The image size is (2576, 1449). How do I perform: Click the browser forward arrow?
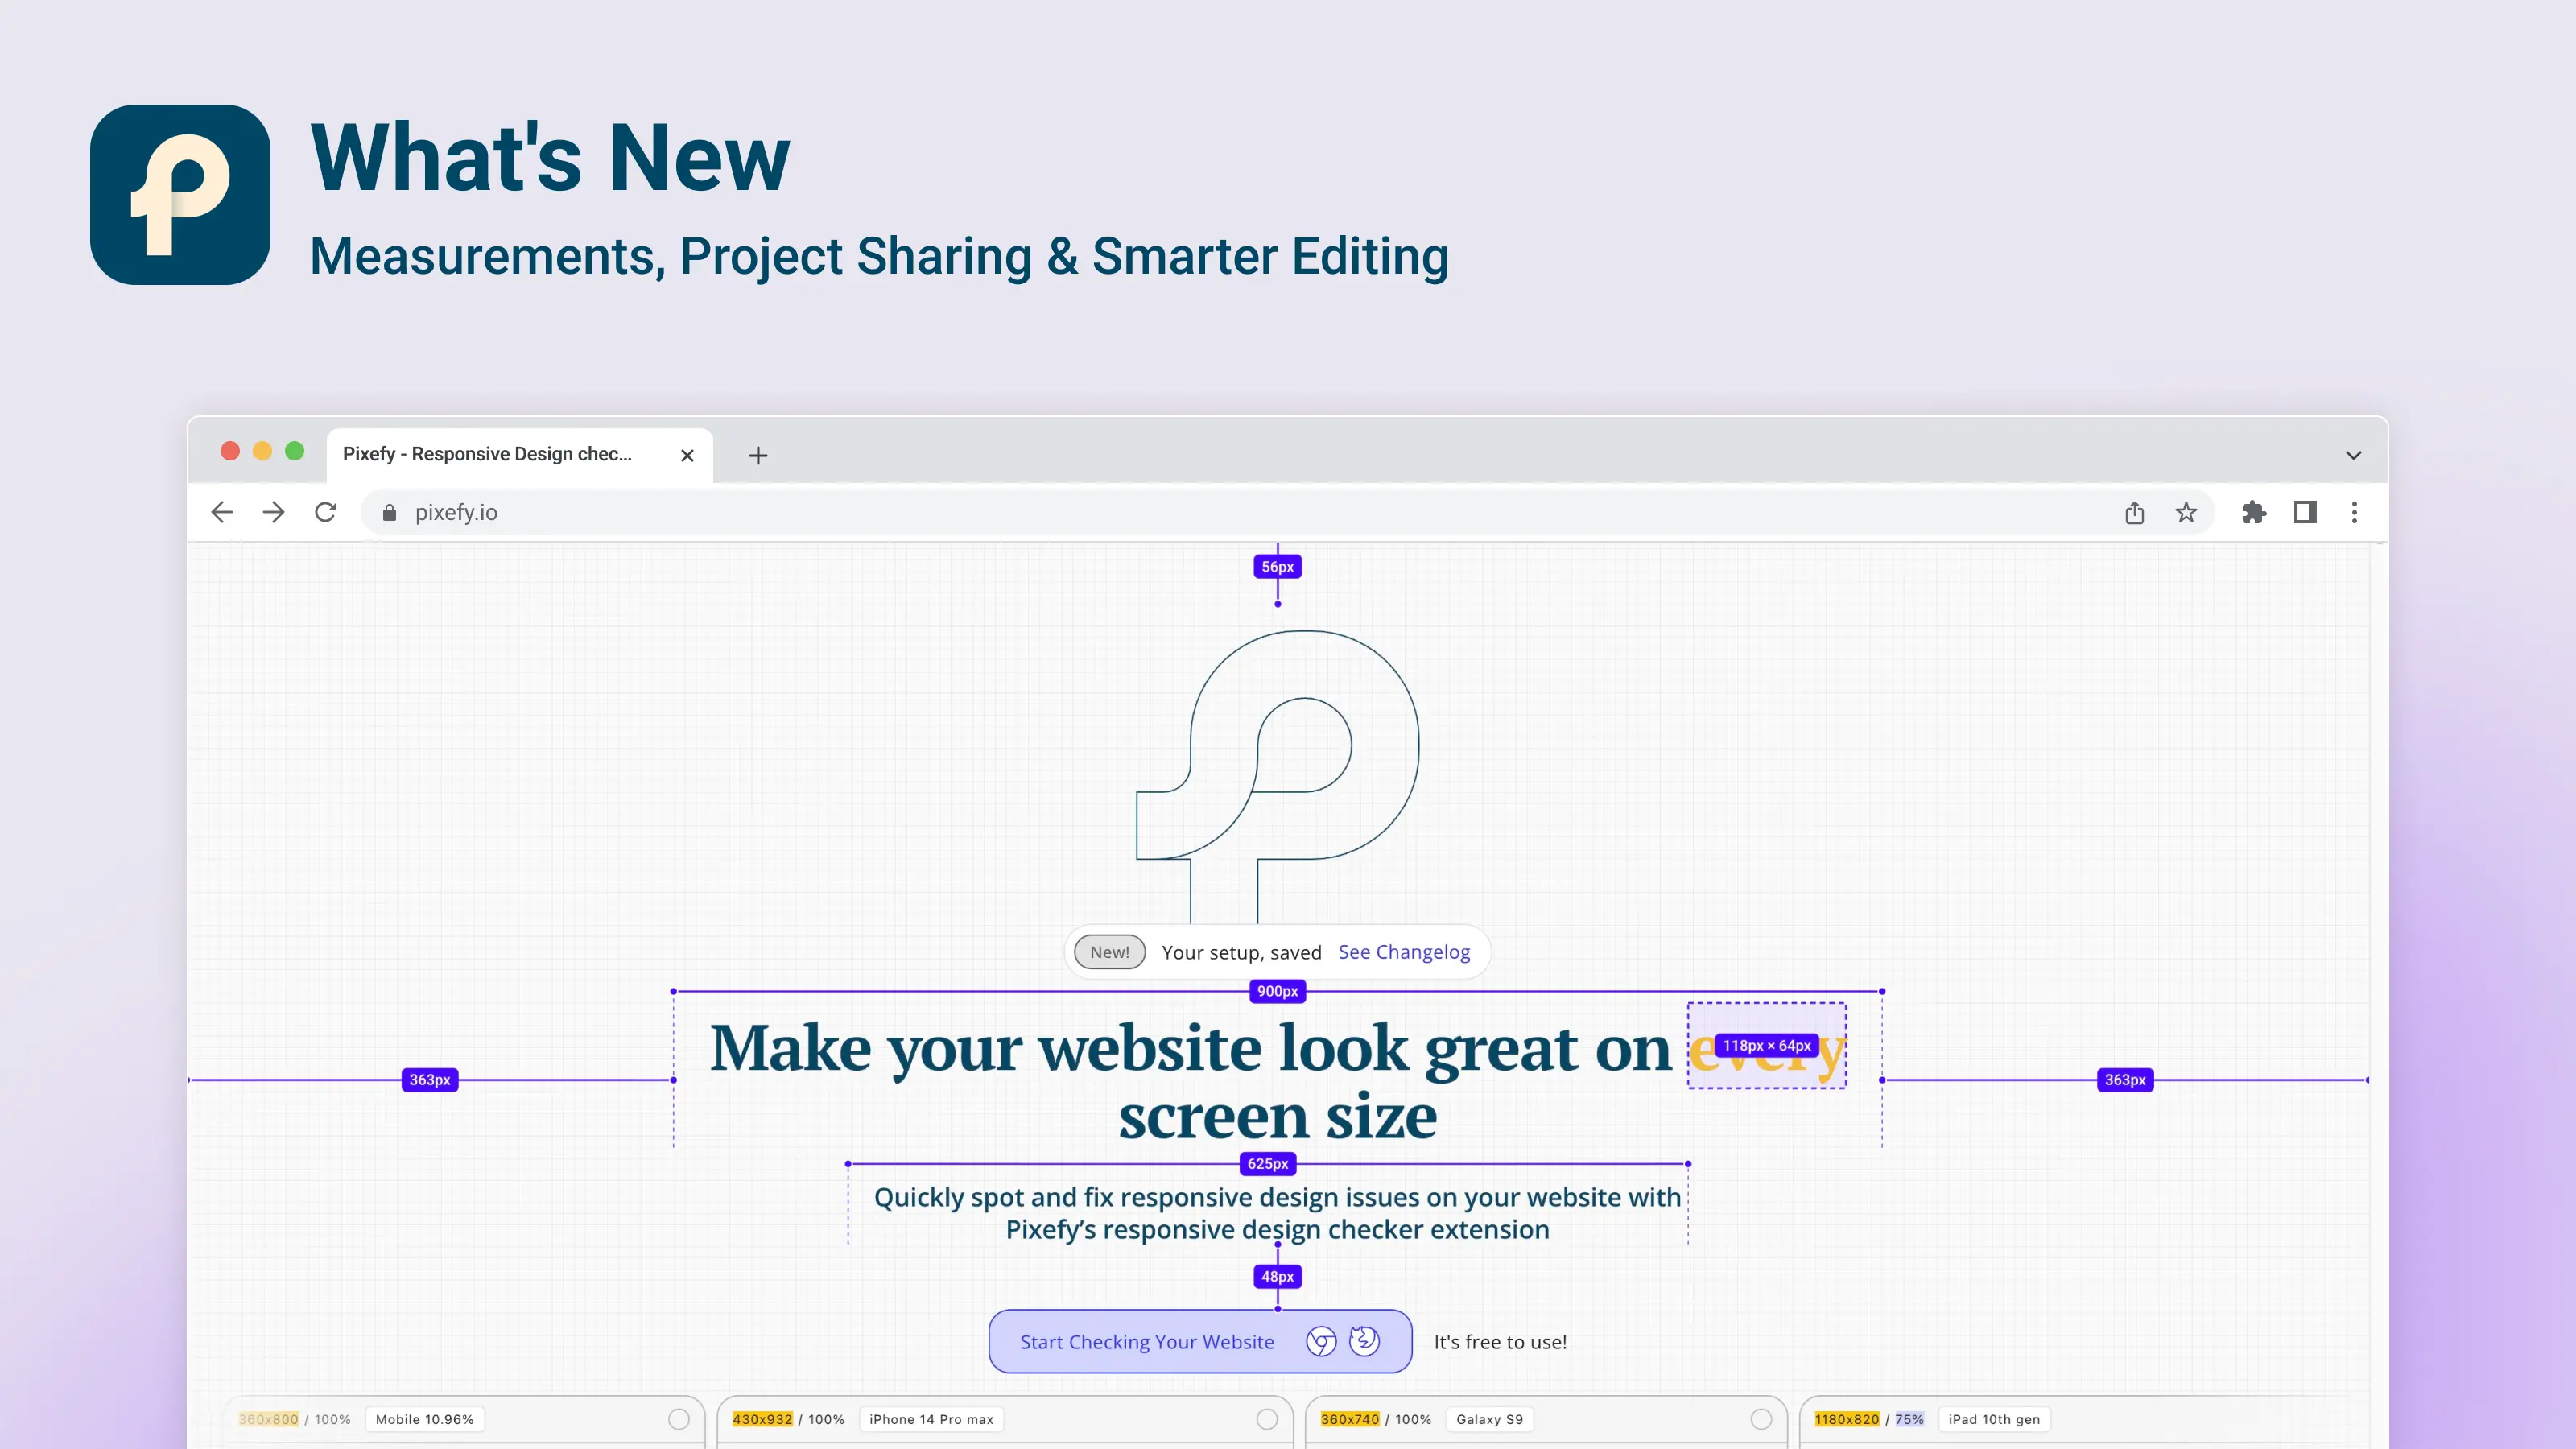273,512
